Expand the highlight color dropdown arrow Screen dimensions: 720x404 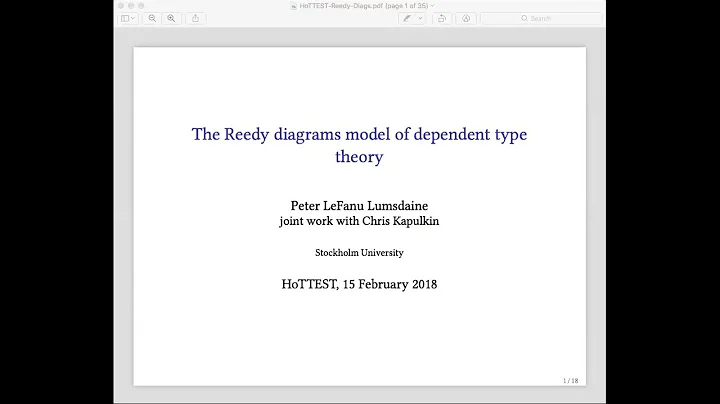[x=420, y=18]
